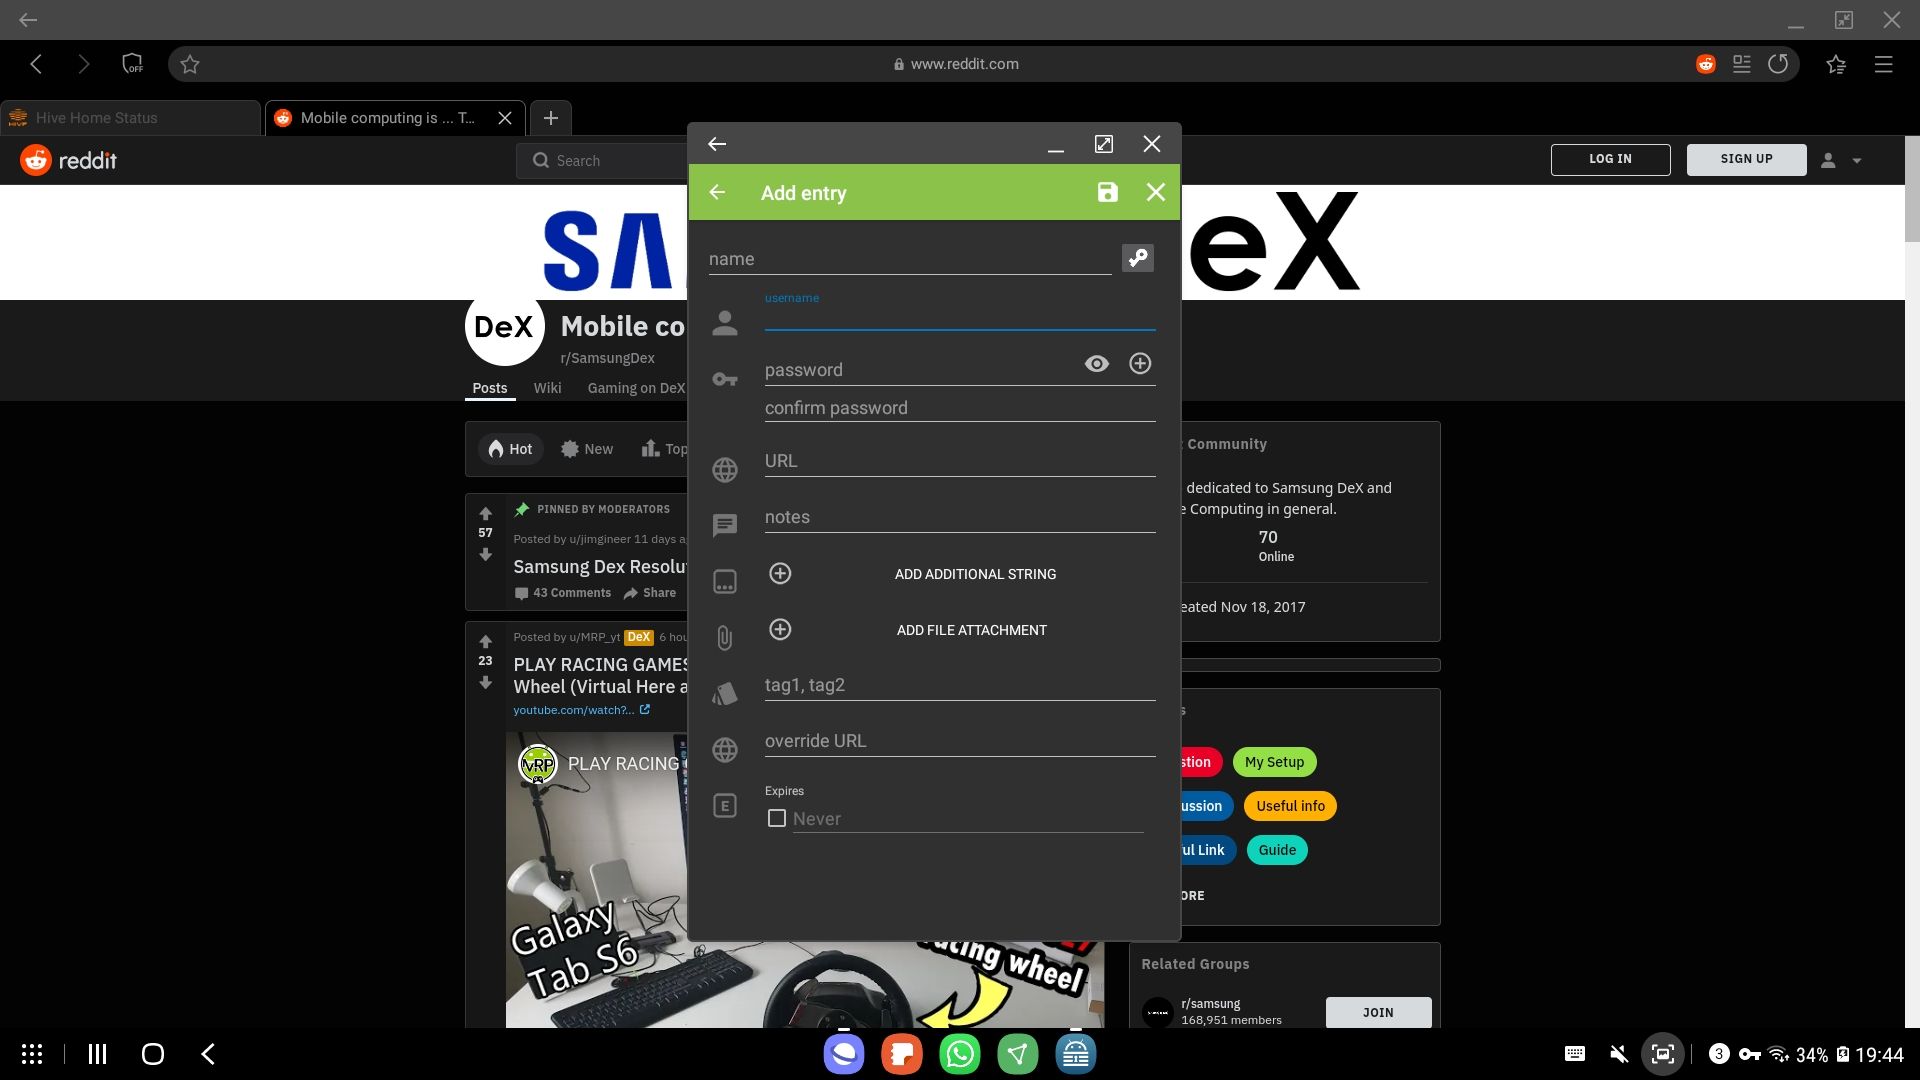
Task: Toggle password visibility with the eye icon
Action: pyautogui.click(x=1096, y=363)
